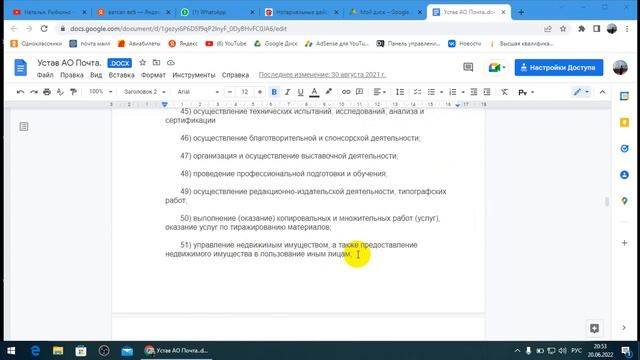Open comment history icon

[468, 67]
